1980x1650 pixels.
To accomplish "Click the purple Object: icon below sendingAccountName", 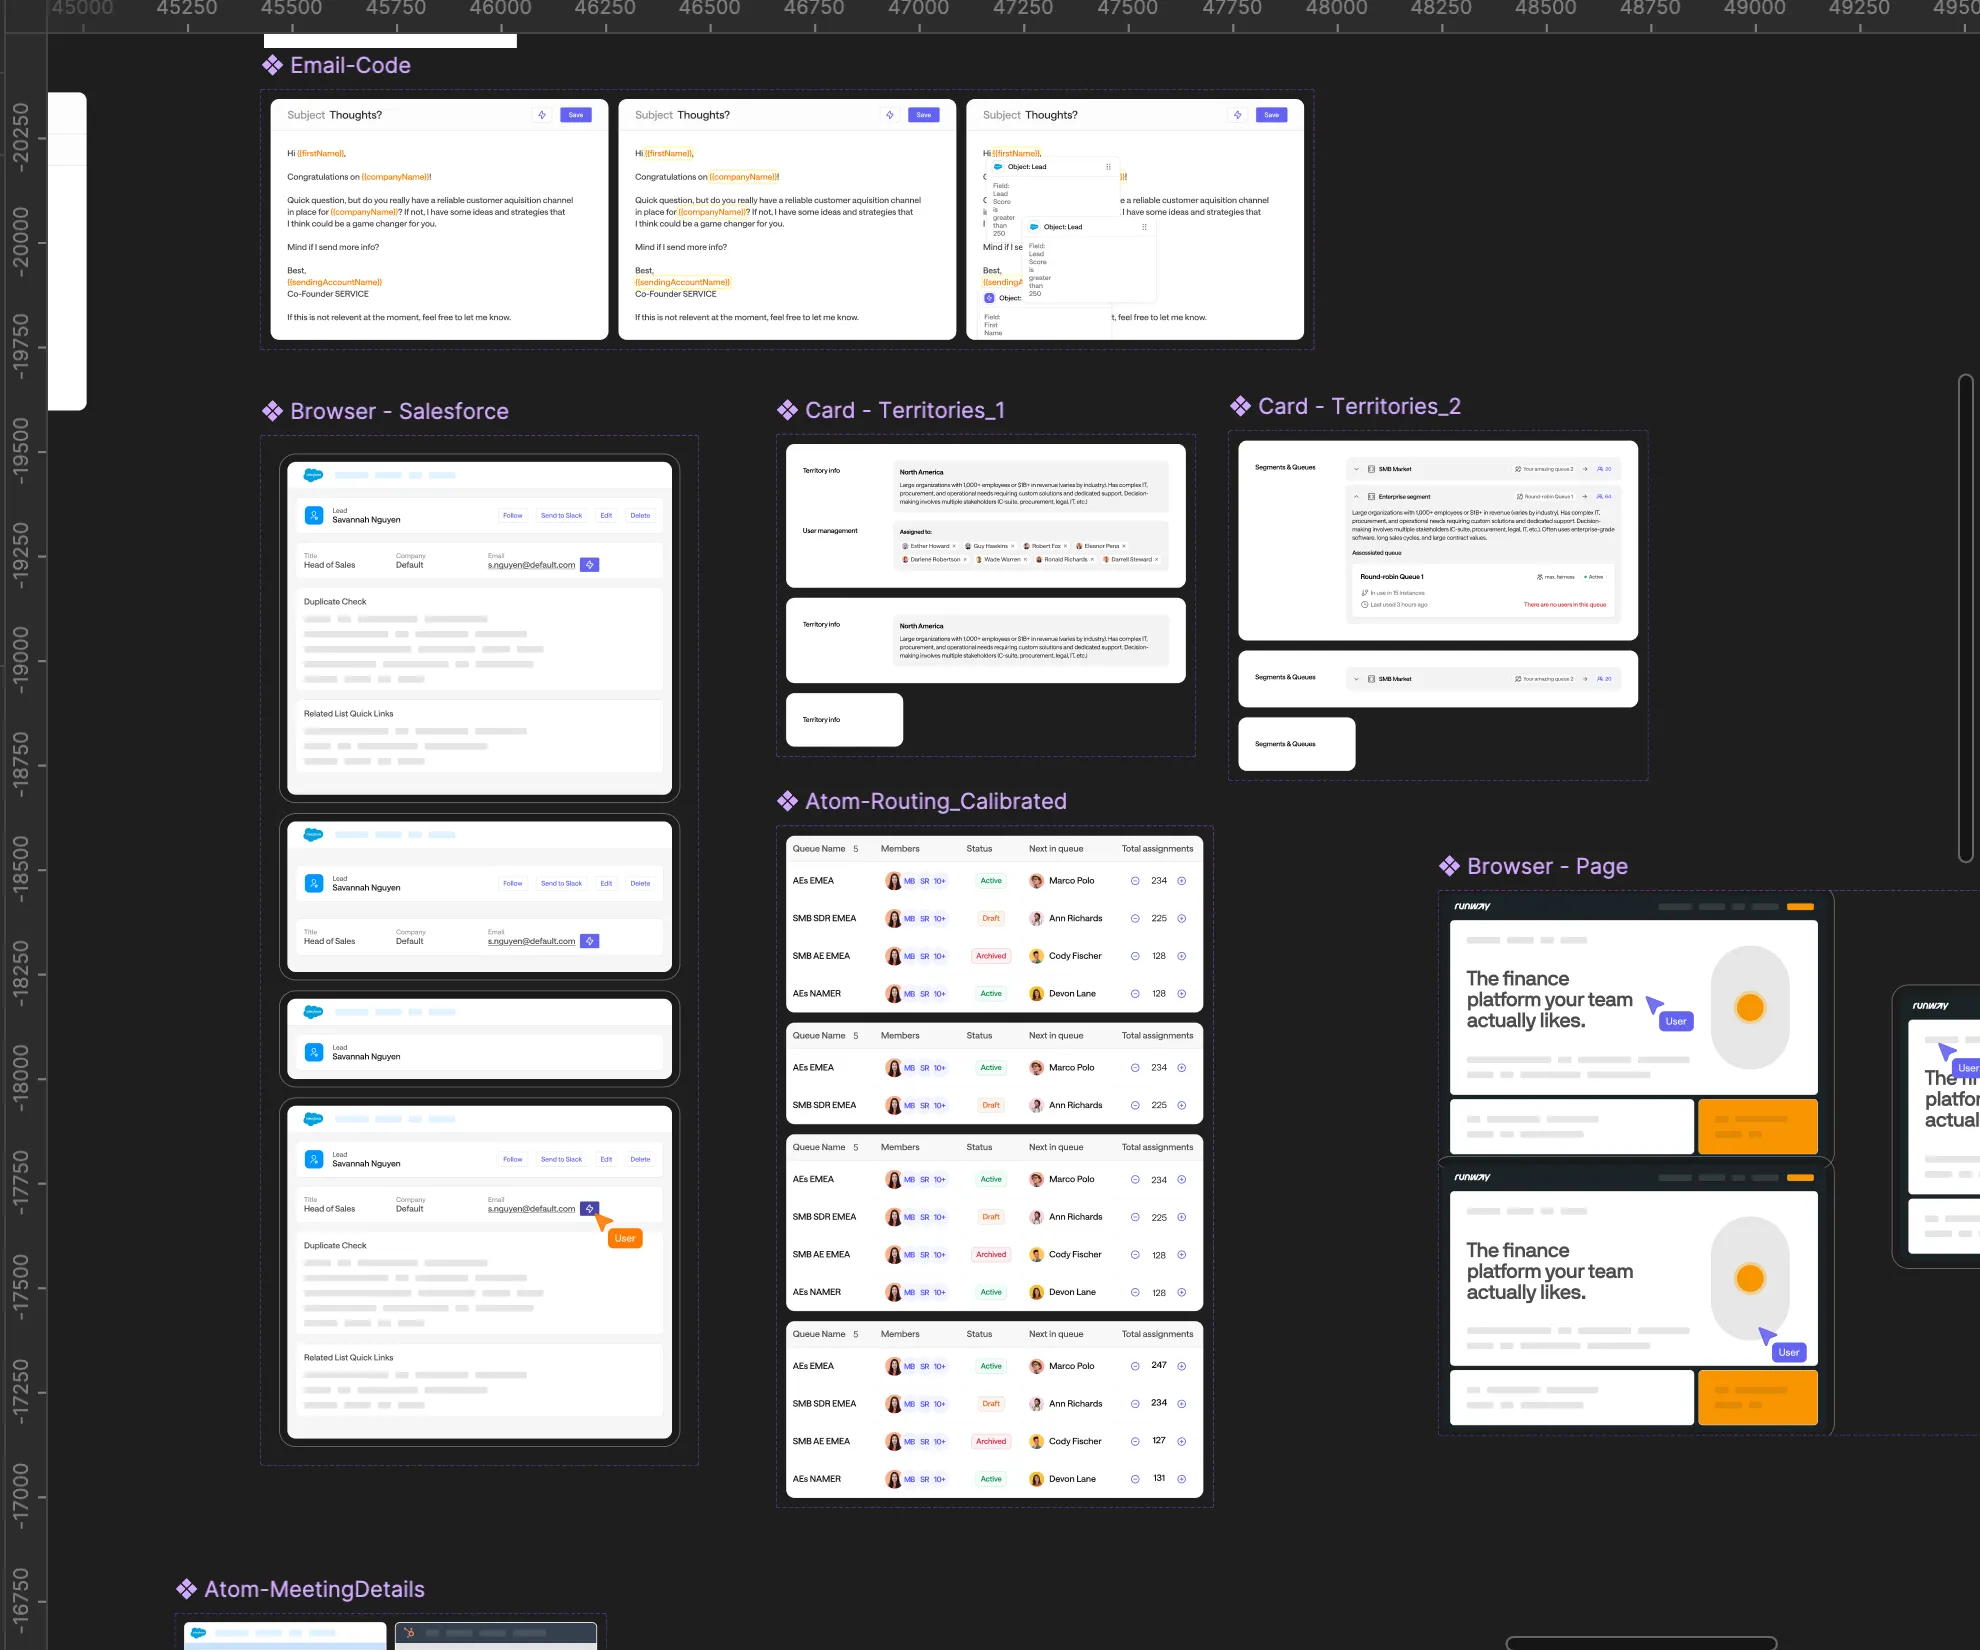I will click(989, 298).
